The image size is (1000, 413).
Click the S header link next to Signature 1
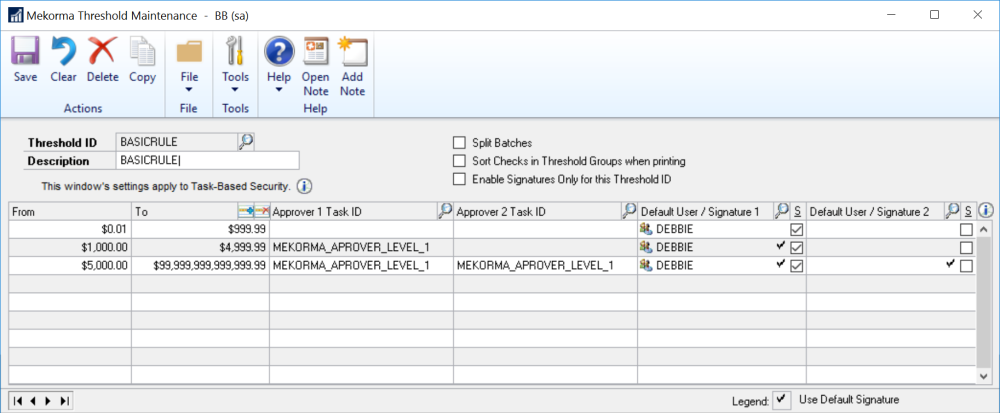(x=797, y=211)
